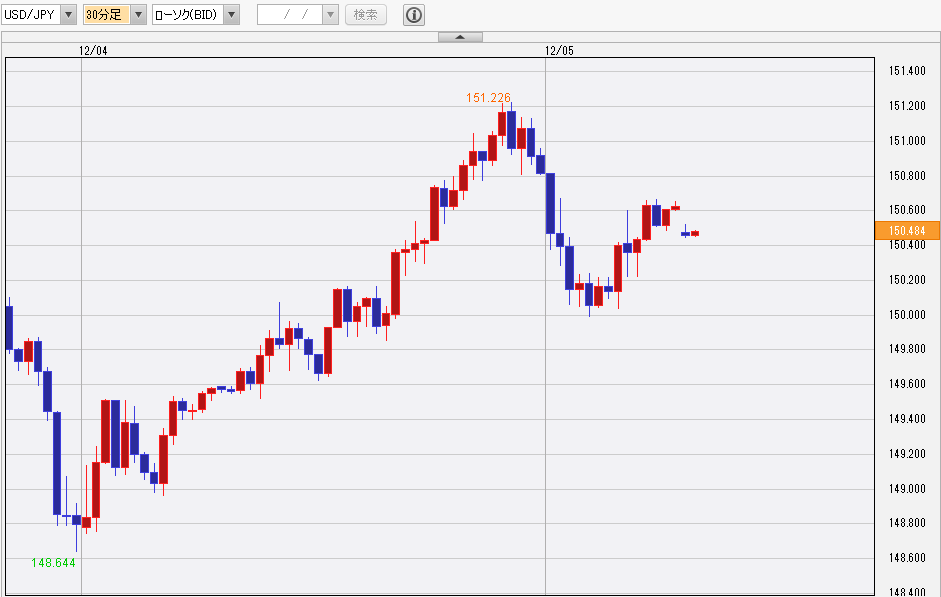Click the USD/JPY text in selector

pos(29,14)
